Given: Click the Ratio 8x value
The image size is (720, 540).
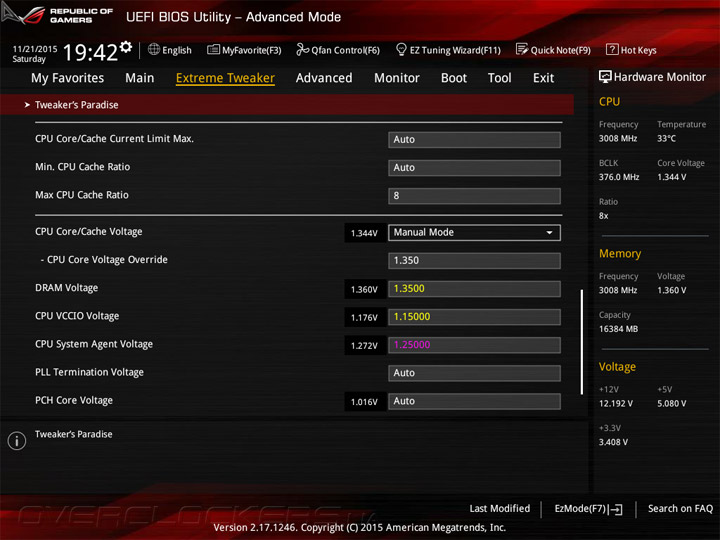Looking at the screenshot, I should pos(603,215).
